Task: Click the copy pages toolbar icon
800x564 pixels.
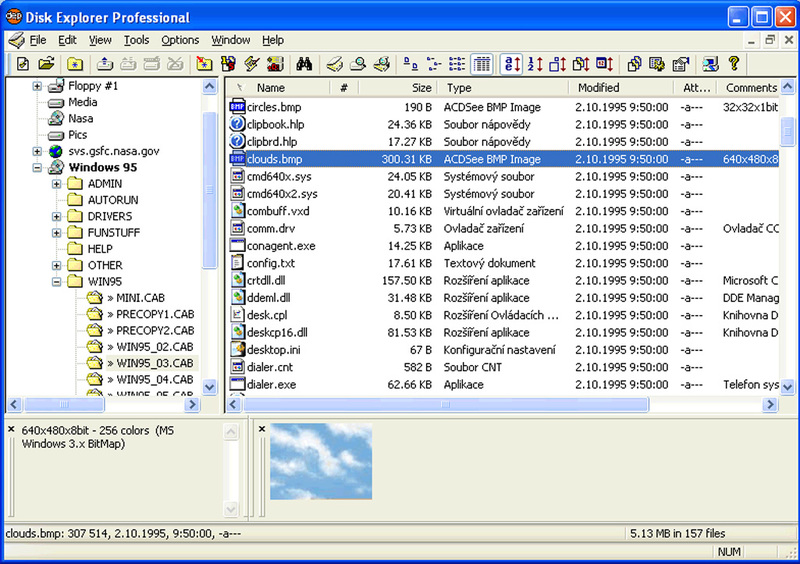Action: (x=634, y=64)
